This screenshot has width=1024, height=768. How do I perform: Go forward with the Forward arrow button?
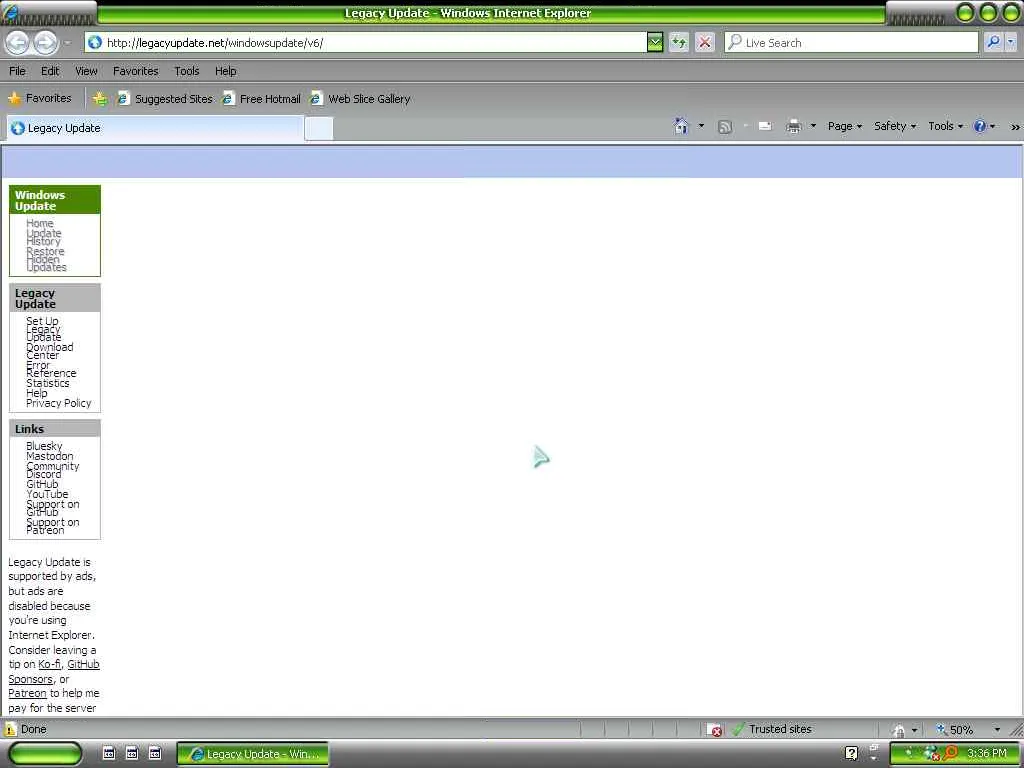pyautogui.click(x=45, y=43)
